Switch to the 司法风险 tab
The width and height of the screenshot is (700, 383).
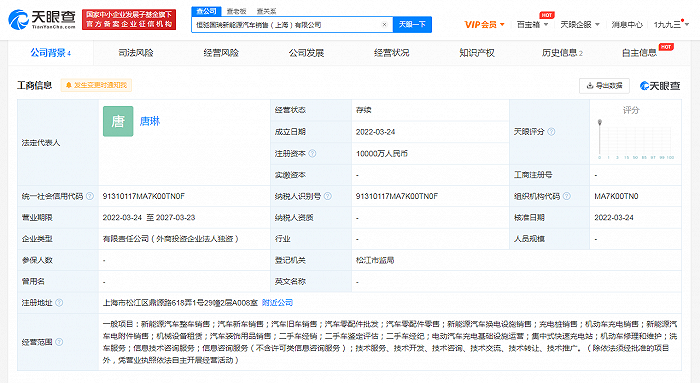[x=136, y=53]
